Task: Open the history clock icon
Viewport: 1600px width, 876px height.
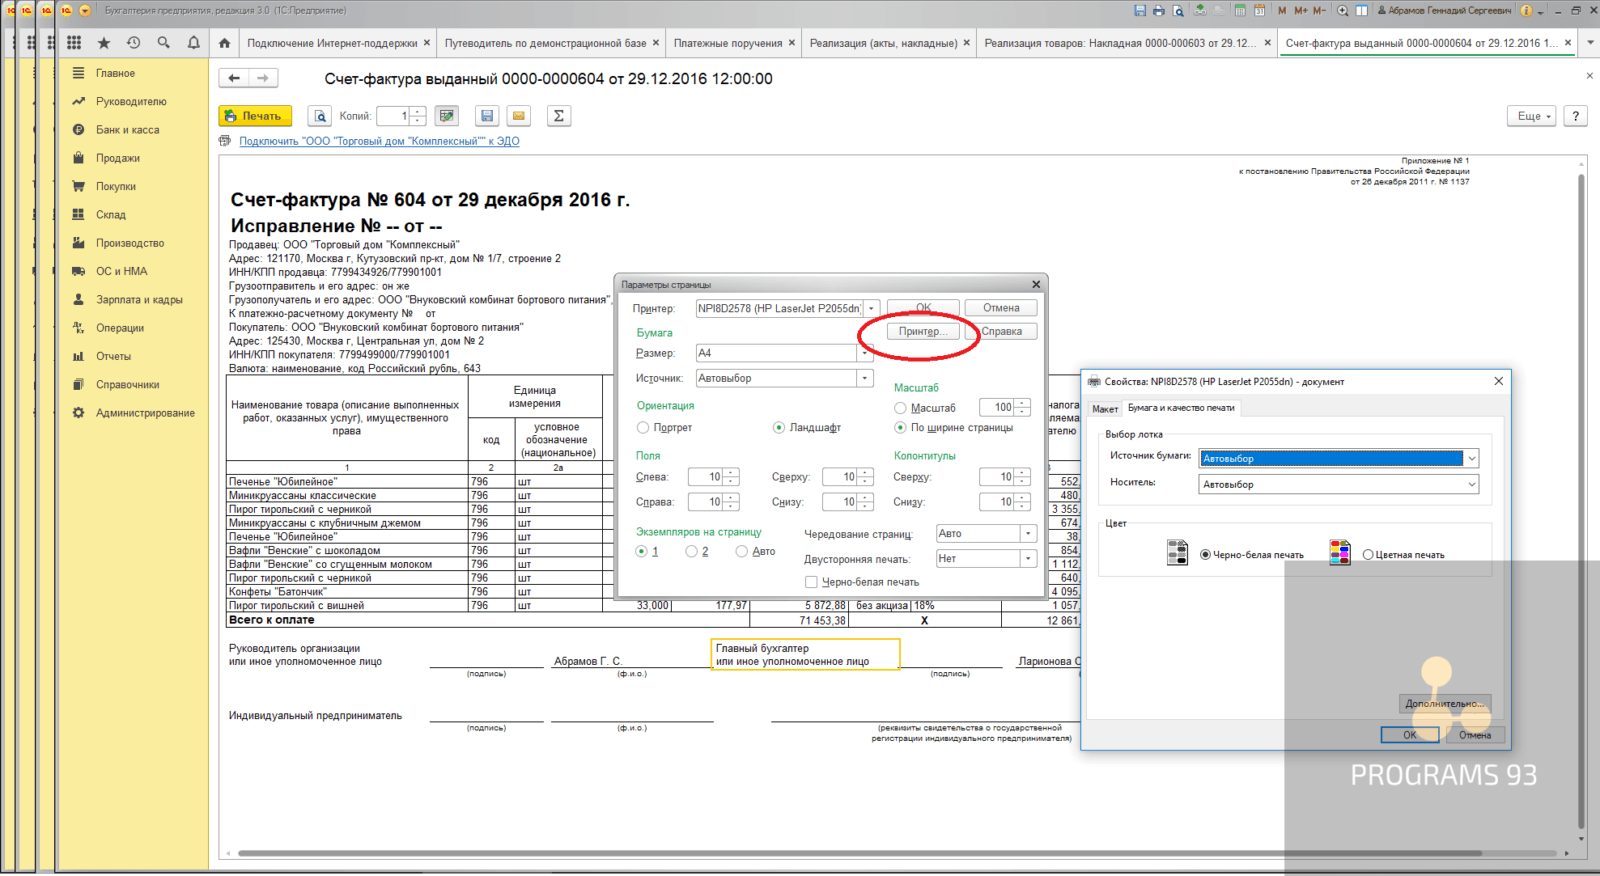Action: point(134,43)
